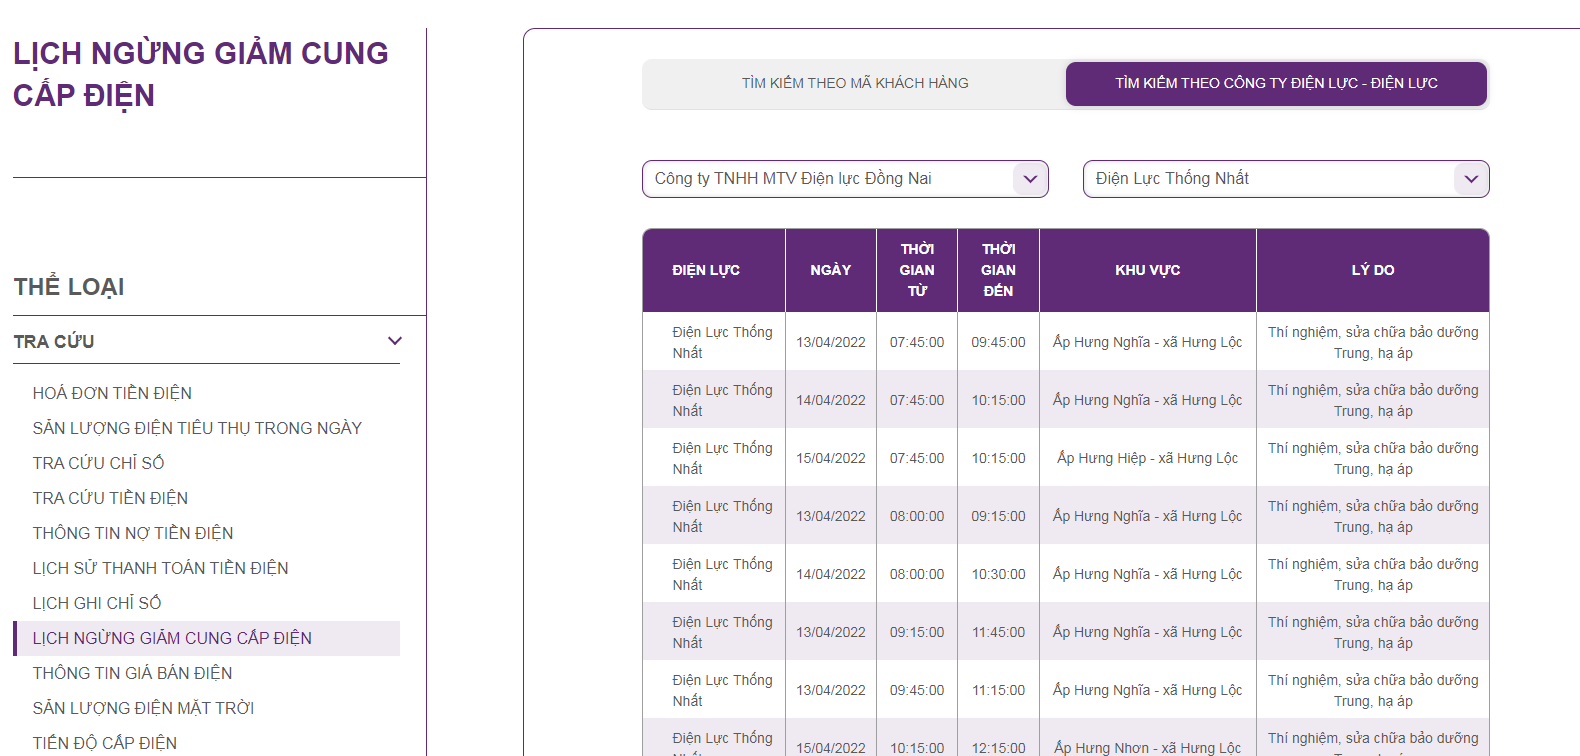The height and width of the screenshot is (756, 1580).
Task: Select the Lịch ghi chỉ số item
Action: tap(97, 603)
